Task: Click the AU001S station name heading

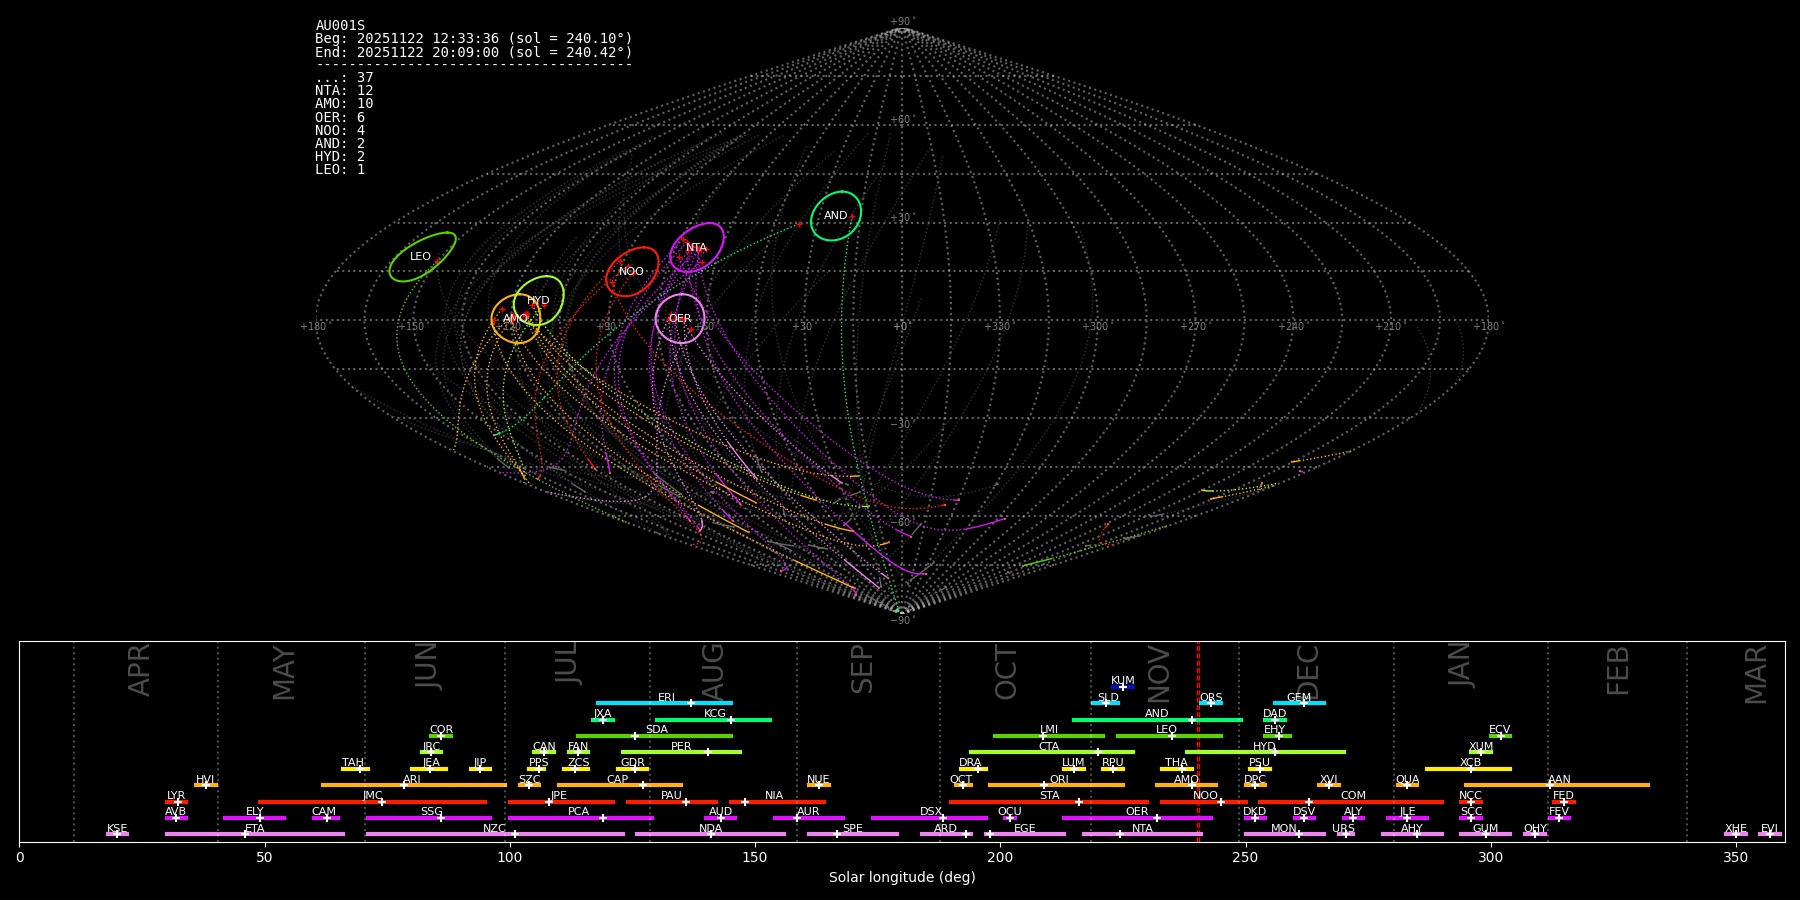Action: pyautogui.click(x=340, y=26)
